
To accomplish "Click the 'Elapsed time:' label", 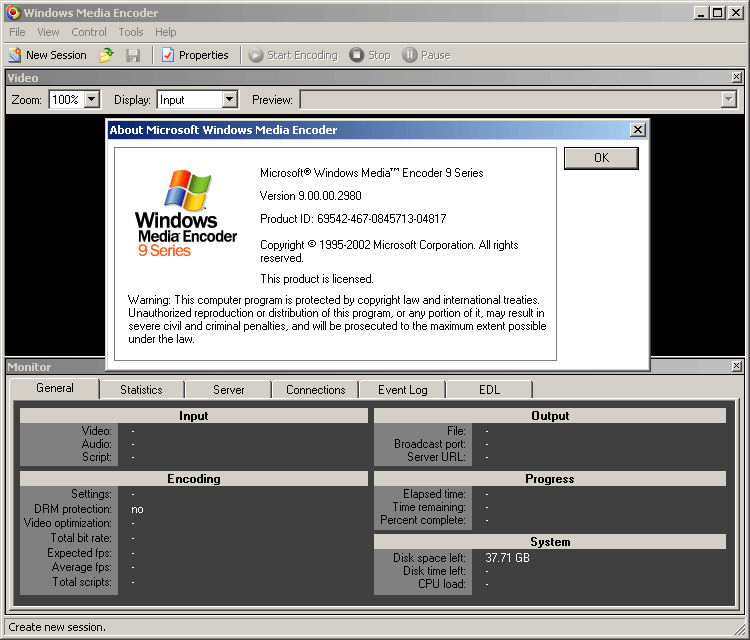I will [434, 494].
